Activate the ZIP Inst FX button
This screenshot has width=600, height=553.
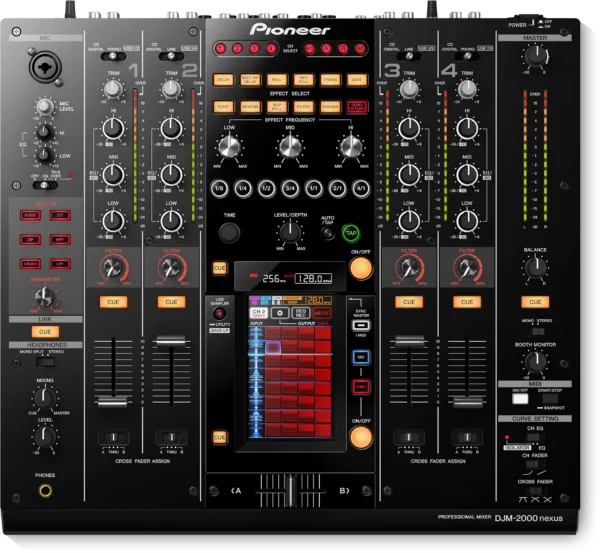[30, 240]
